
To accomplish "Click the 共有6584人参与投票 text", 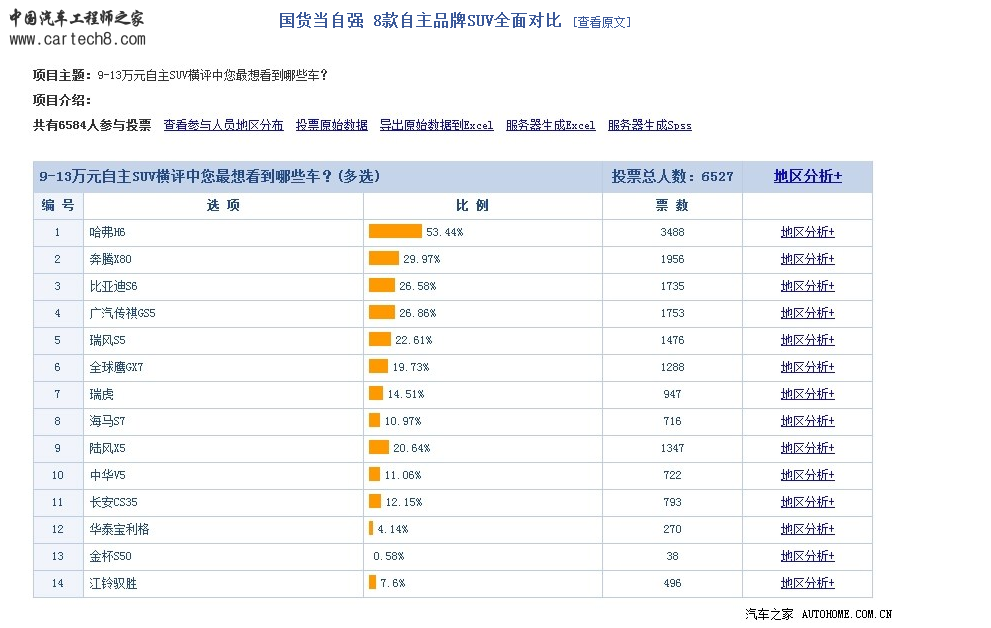I will [92, 125].
